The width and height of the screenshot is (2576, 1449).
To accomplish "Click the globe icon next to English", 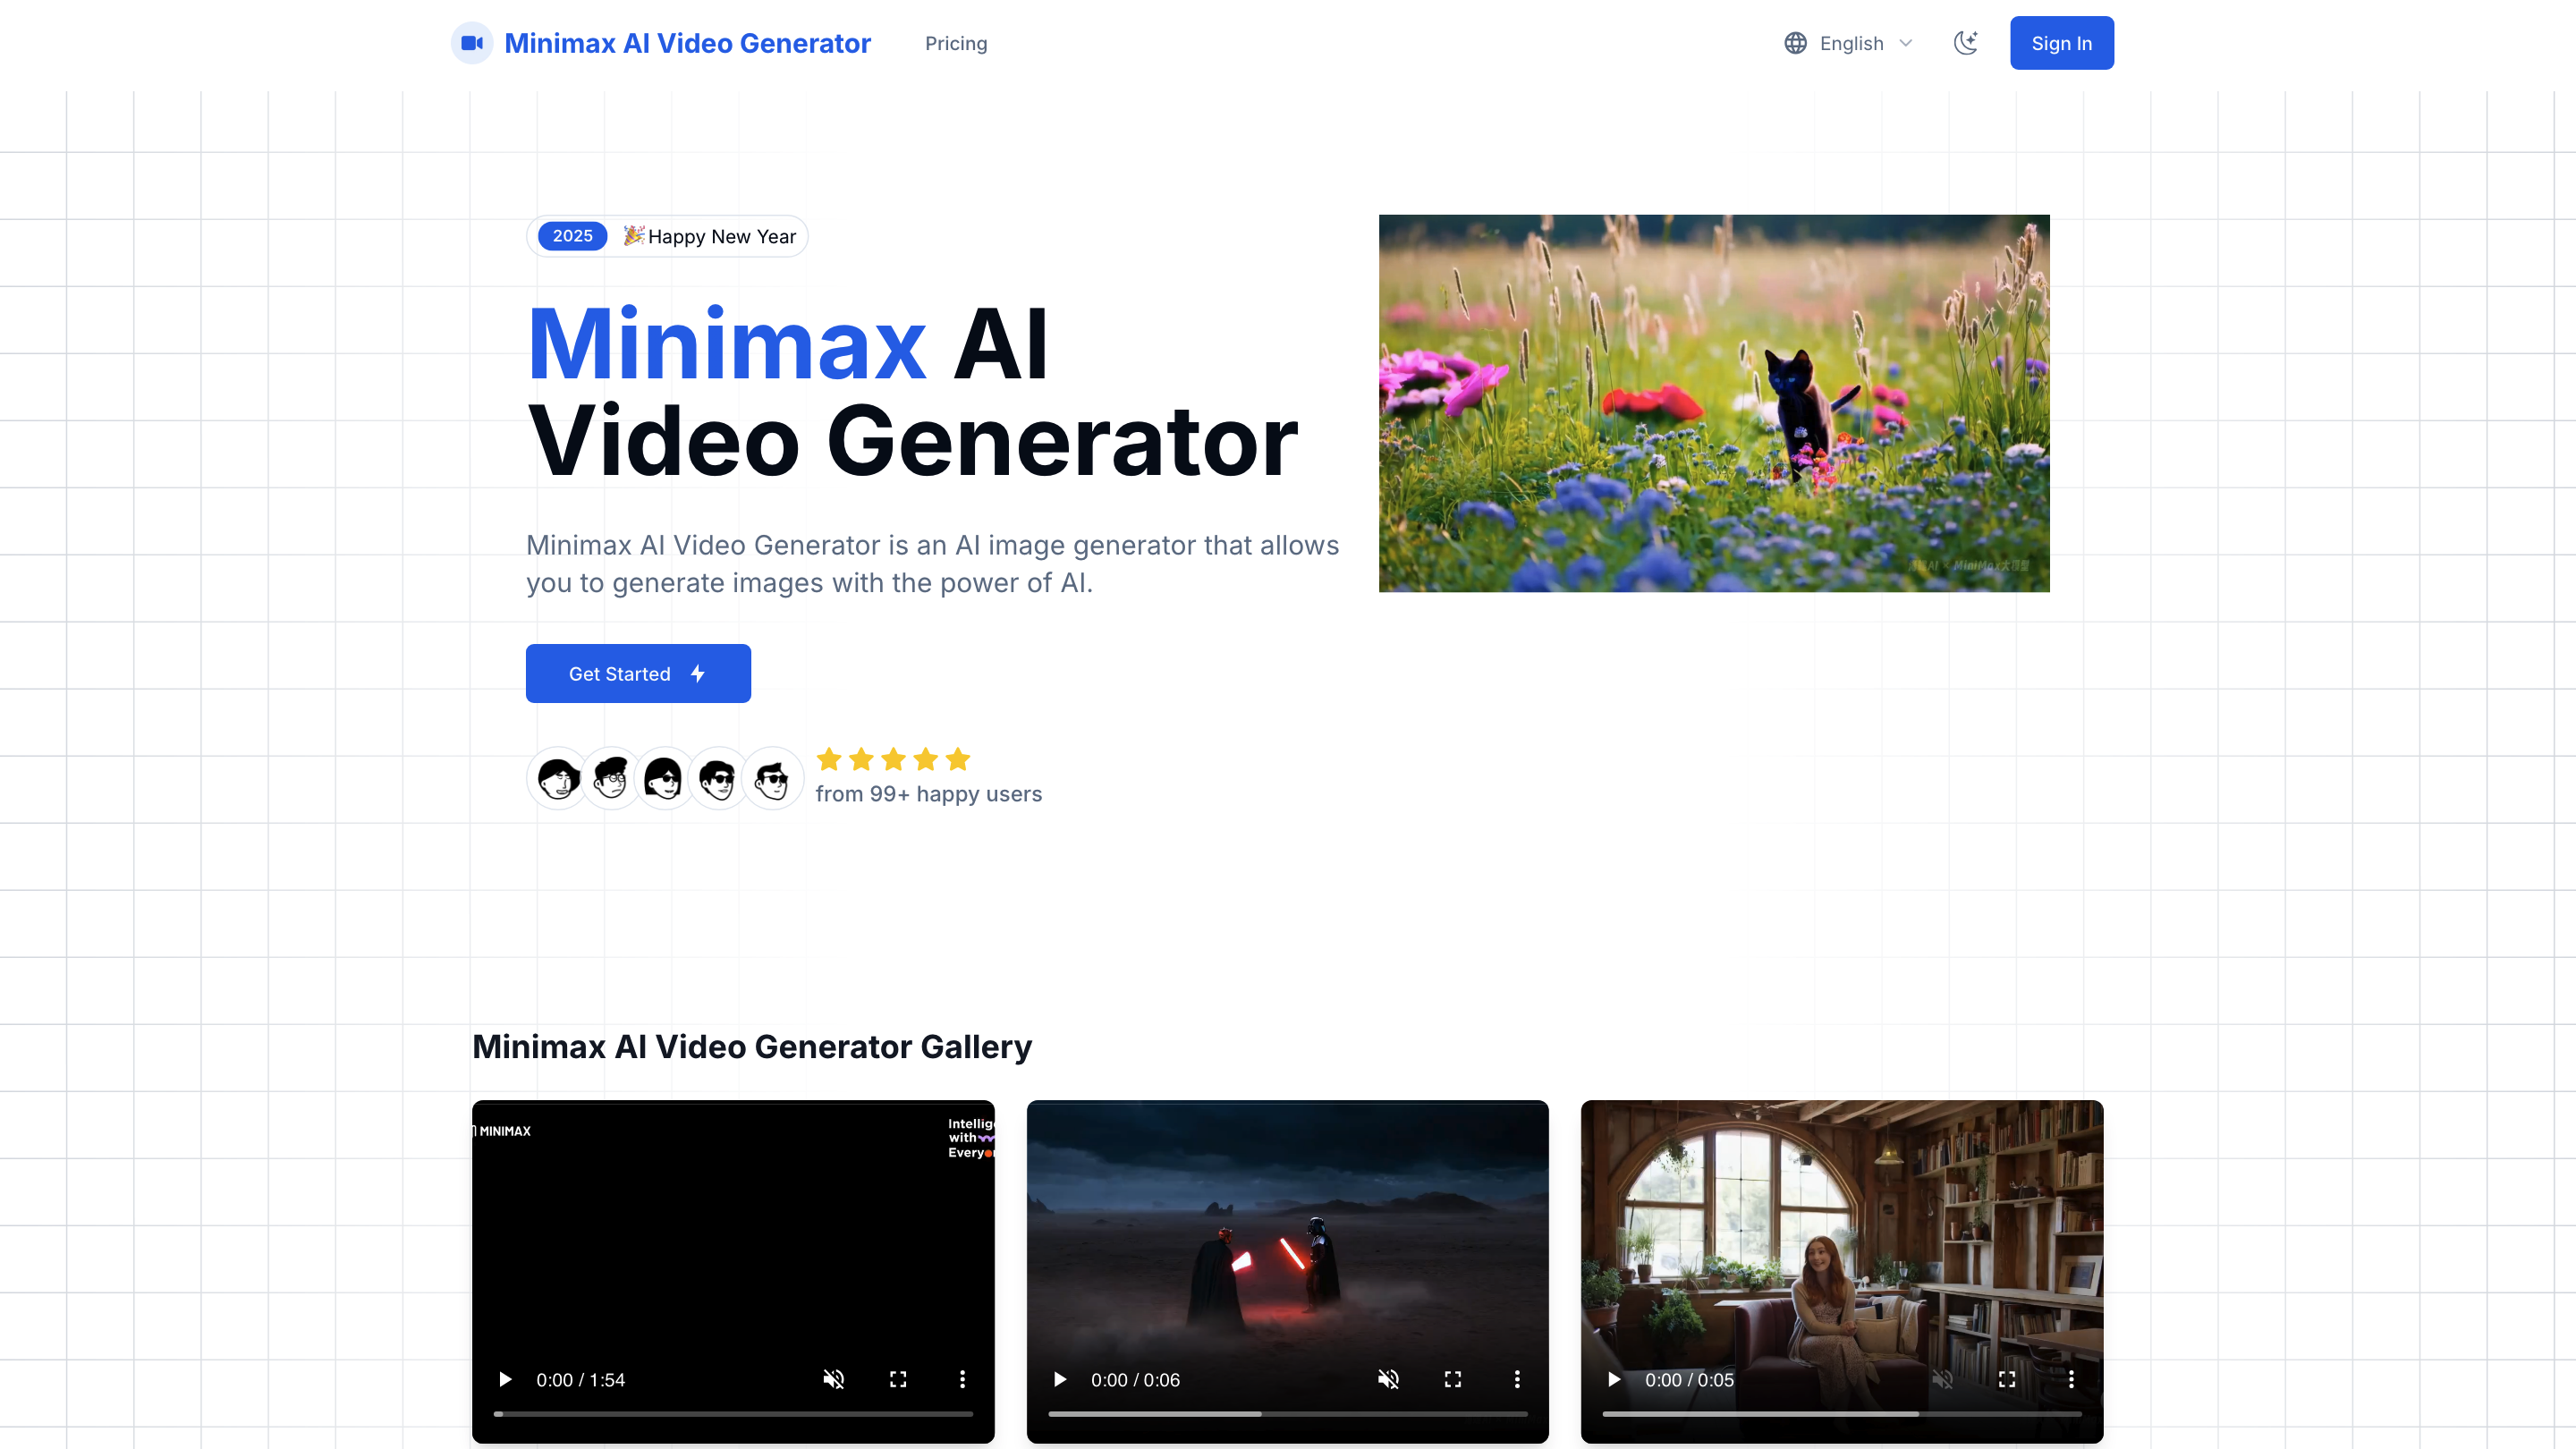I will (1795, 43).
